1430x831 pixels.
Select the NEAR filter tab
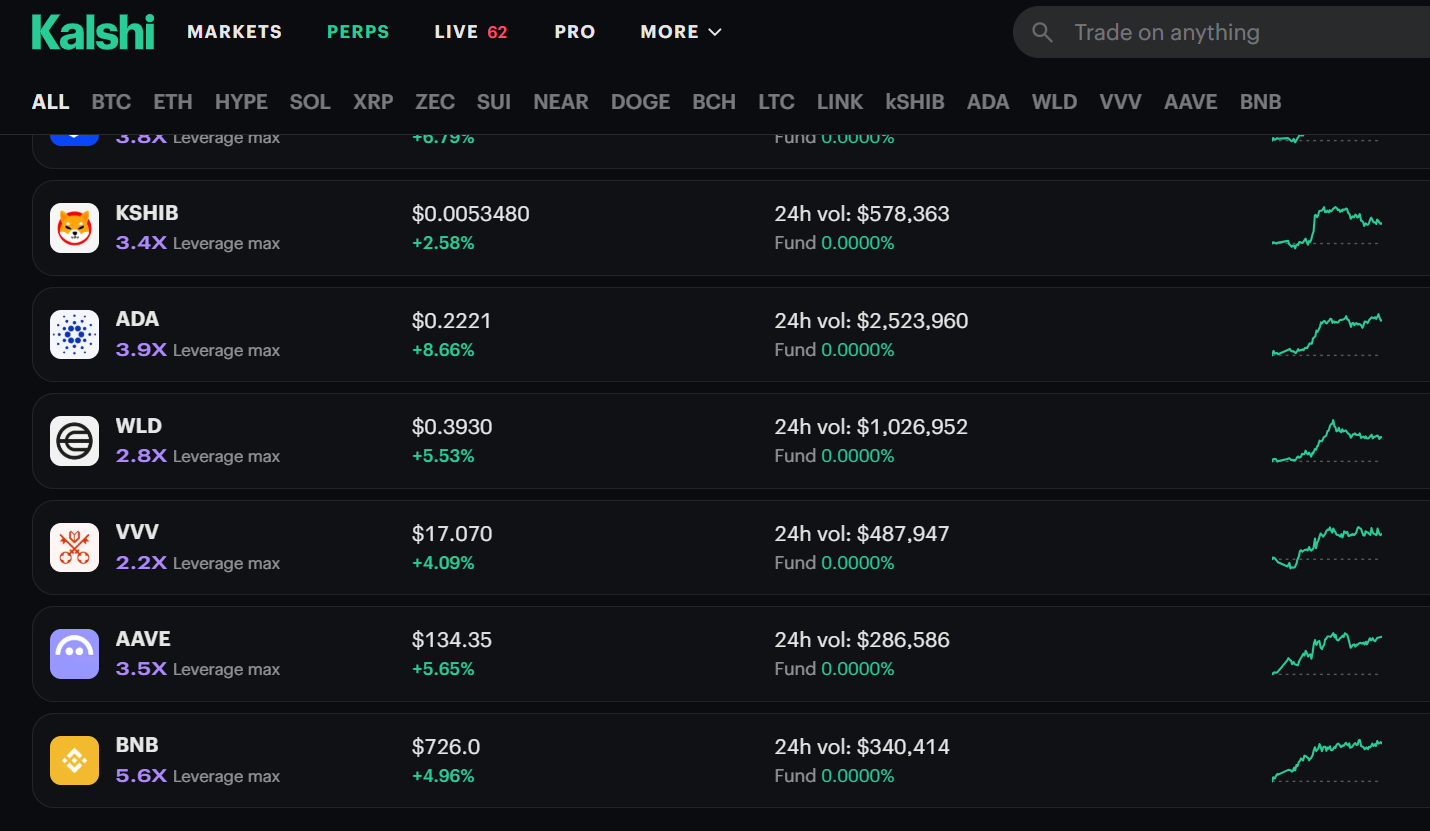coord(561,102)
